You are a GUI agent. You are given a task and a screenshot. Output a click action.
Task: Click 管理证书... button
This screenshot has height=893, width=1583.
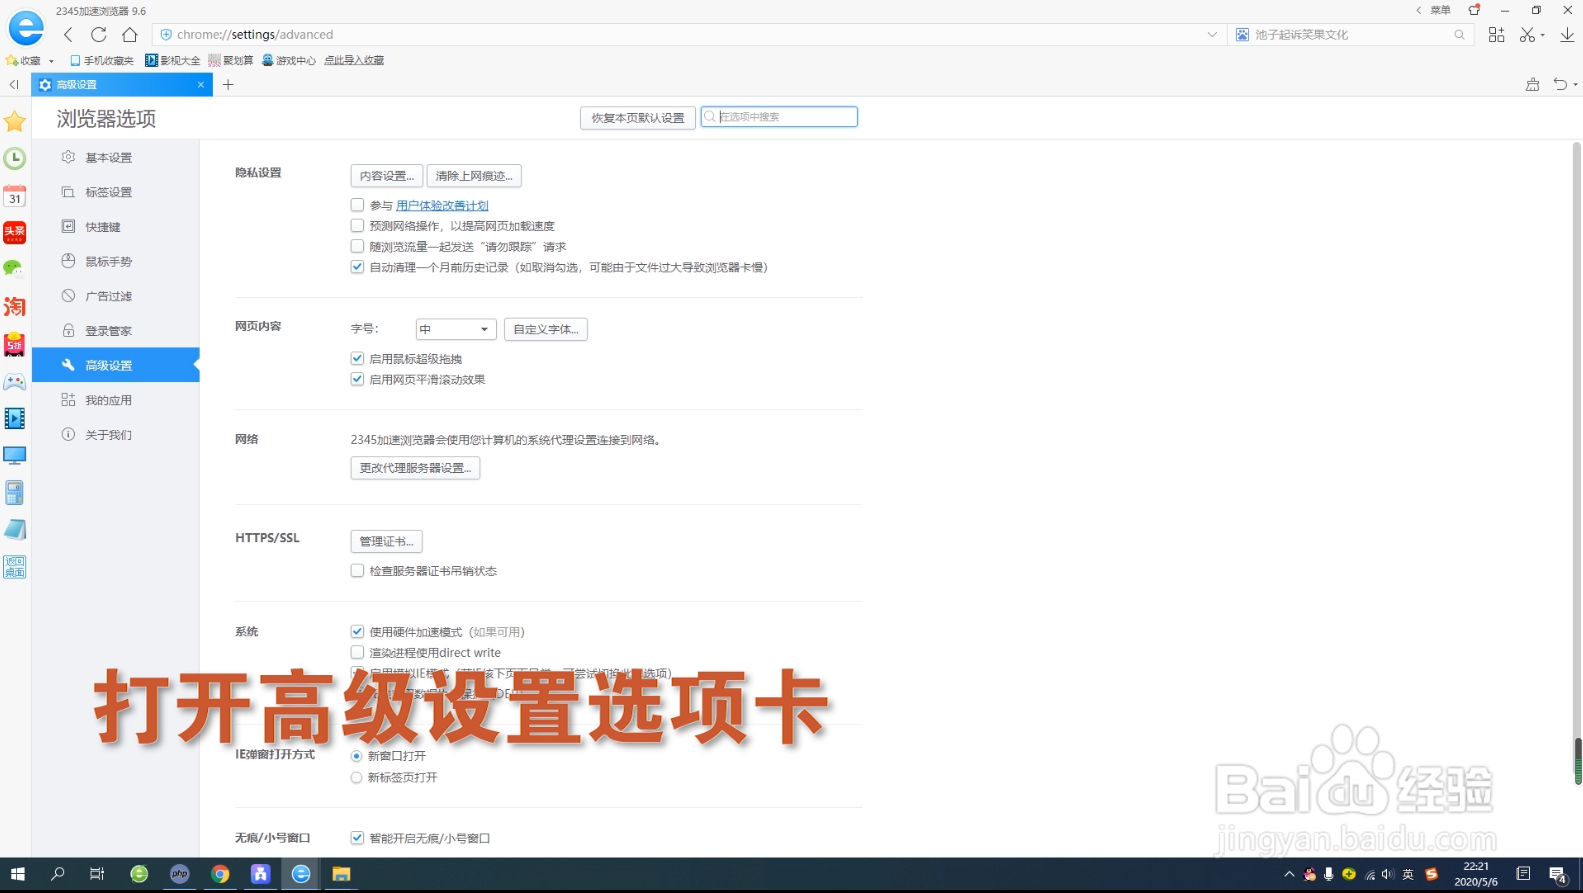click(x=386, y=541)
